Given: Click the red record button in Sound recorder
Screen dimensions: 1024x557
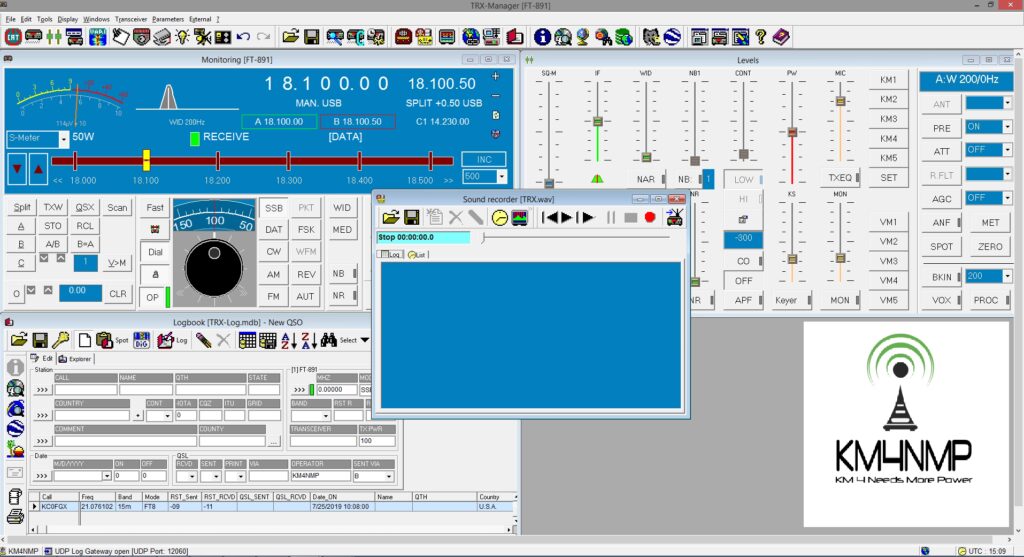Looking at the screenshot, I should coord(650,217).
